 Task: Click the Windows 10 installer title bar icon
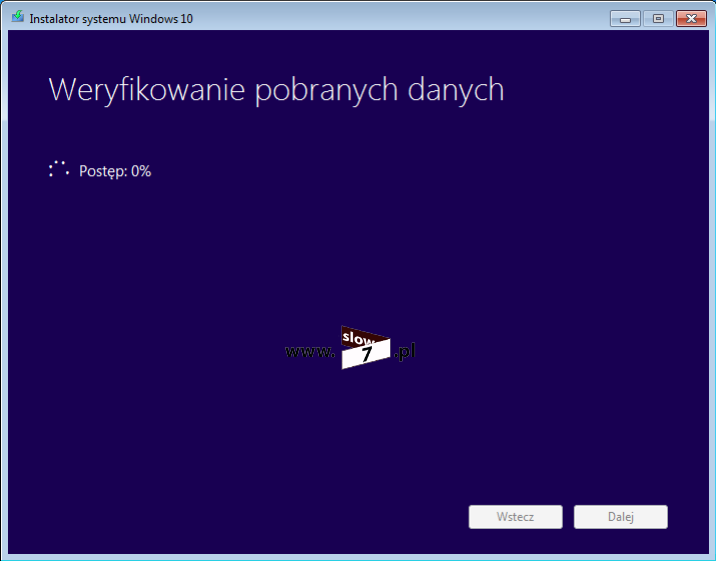coord(18,17)
